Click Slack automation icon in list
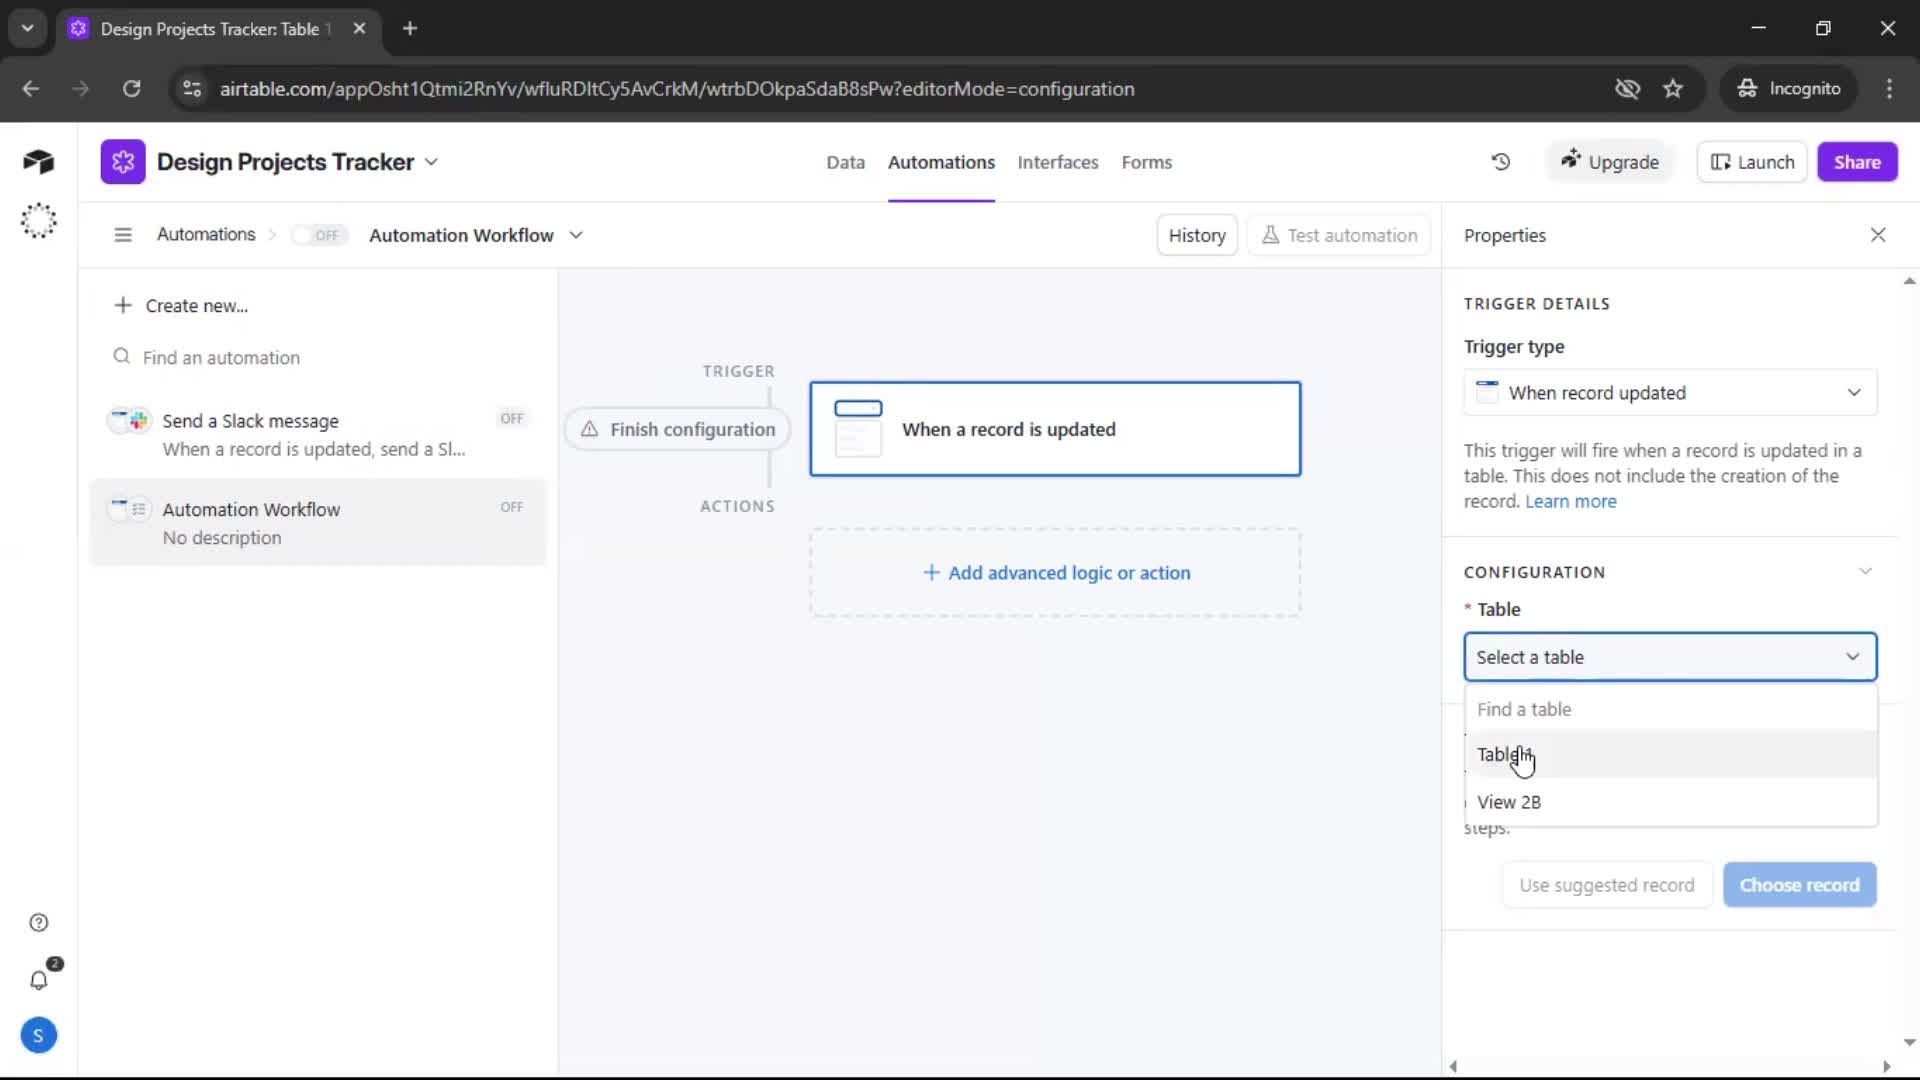 point(129,420)
